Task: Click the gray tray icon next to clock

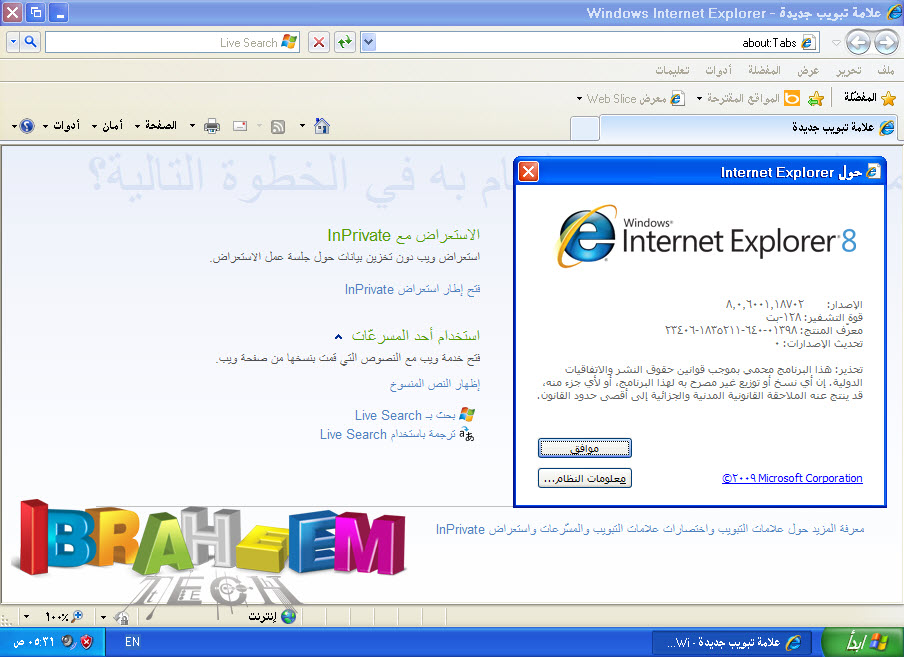Action: [x=69, y=642]
